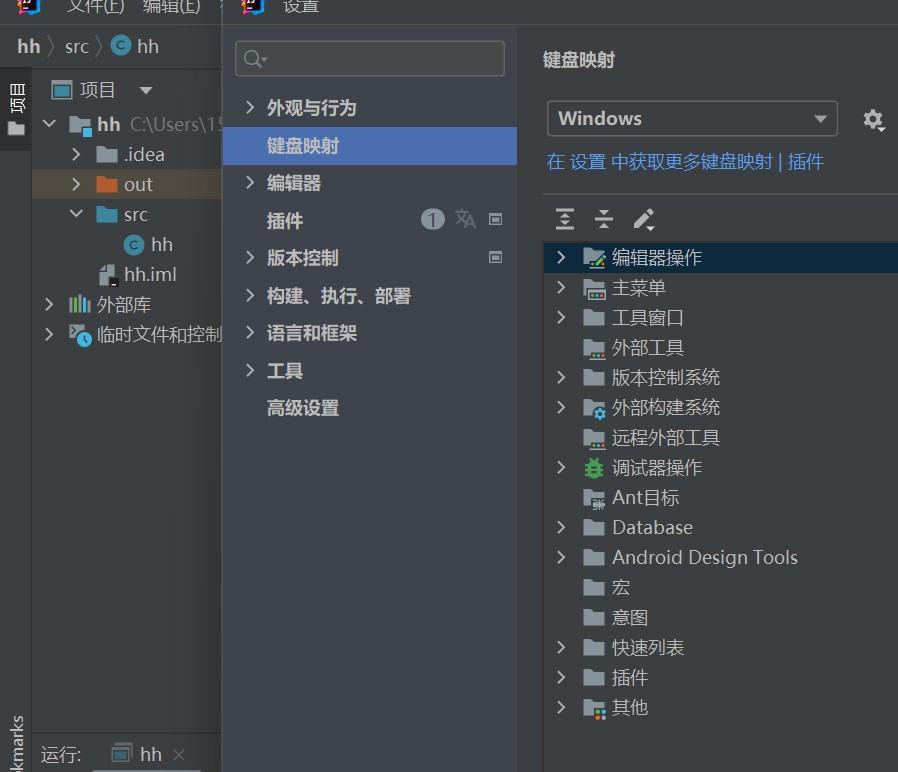898x772 pixels.
Task: Click the hh run configuration icon in run bar
Action: click(x=121, y=753)
